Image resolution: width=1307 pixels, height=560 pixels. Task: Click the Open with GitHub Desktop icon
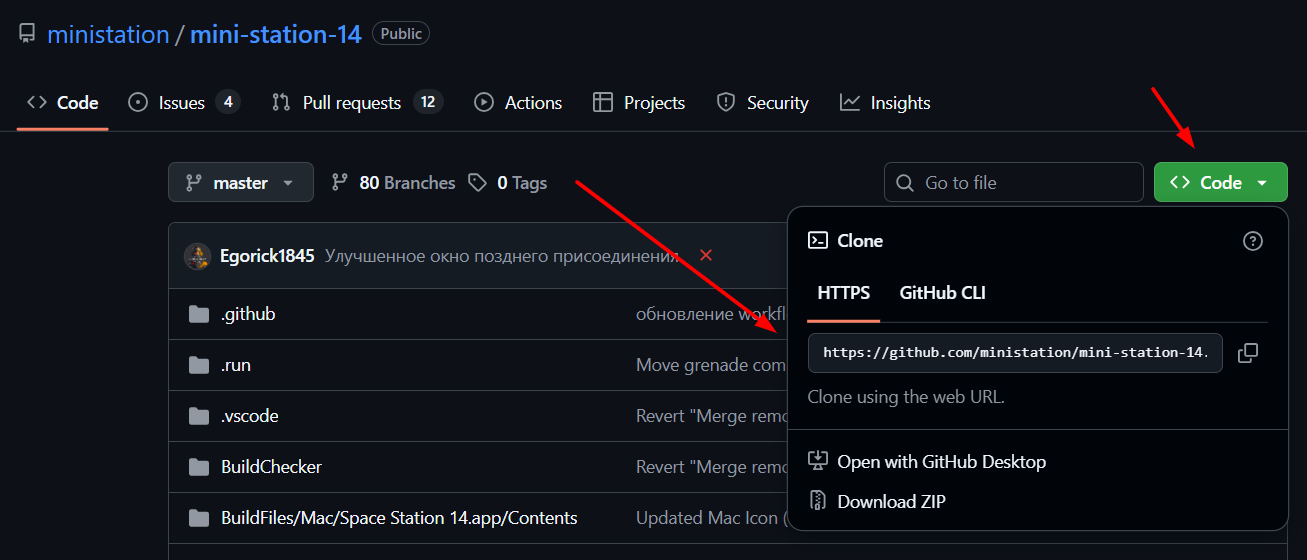tap(818, 461)
